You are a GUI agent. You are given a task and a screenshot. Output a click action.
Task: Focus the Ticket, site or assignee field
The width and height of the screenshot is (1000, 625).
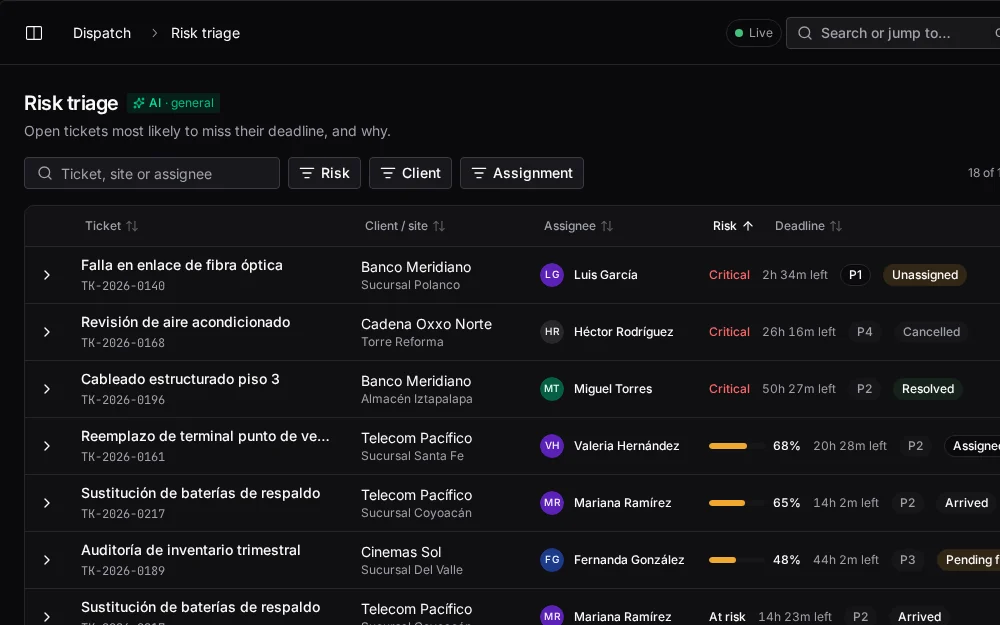[152, 173]
